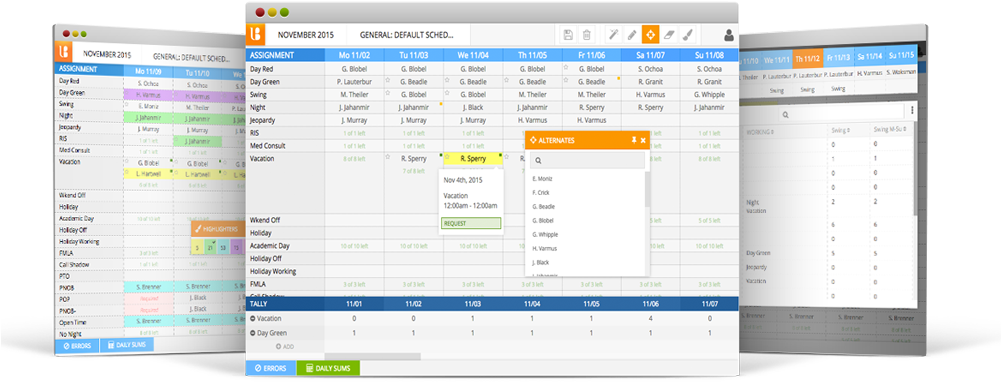The height and width of the screenshot is (382, 1001).
Task: Select the paintbrush highlighter tool
Action: click(688, 34)
